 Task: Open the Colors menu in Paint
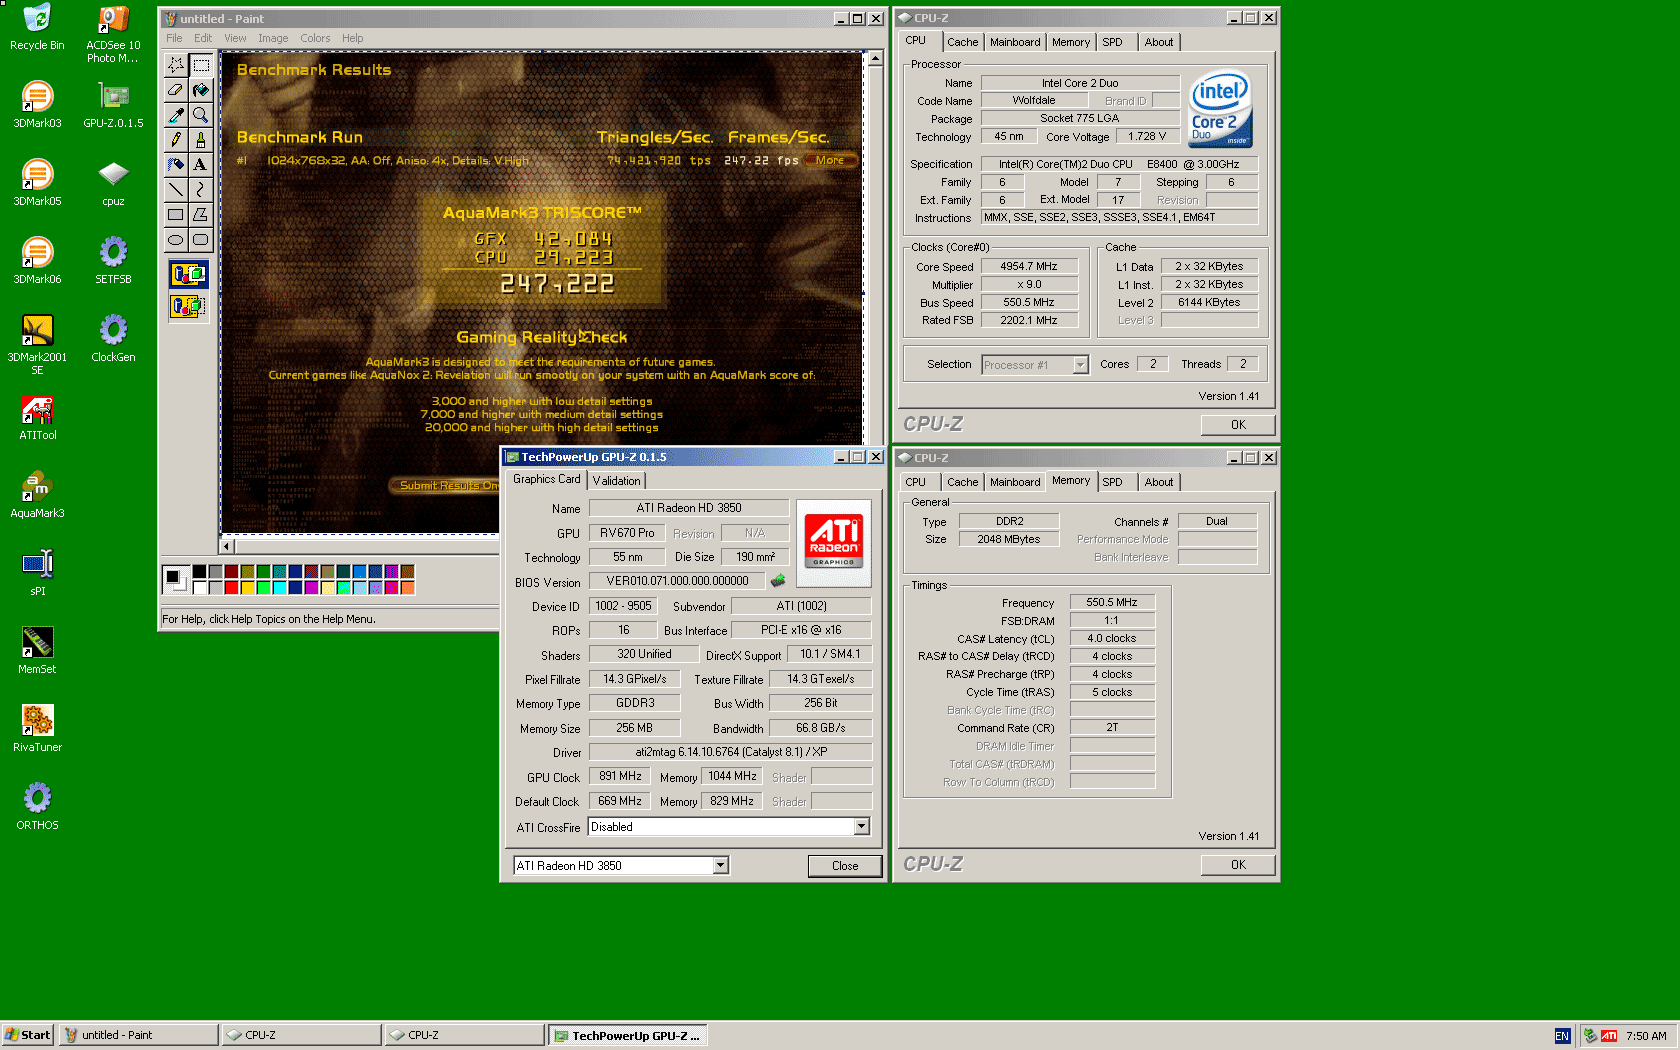[315, 38]
